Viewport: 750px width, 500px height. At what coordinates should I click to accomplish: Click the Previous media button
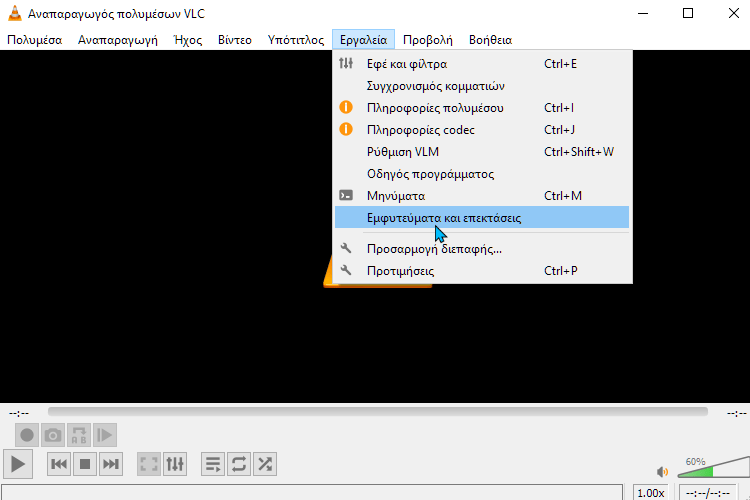coord(59,464)
